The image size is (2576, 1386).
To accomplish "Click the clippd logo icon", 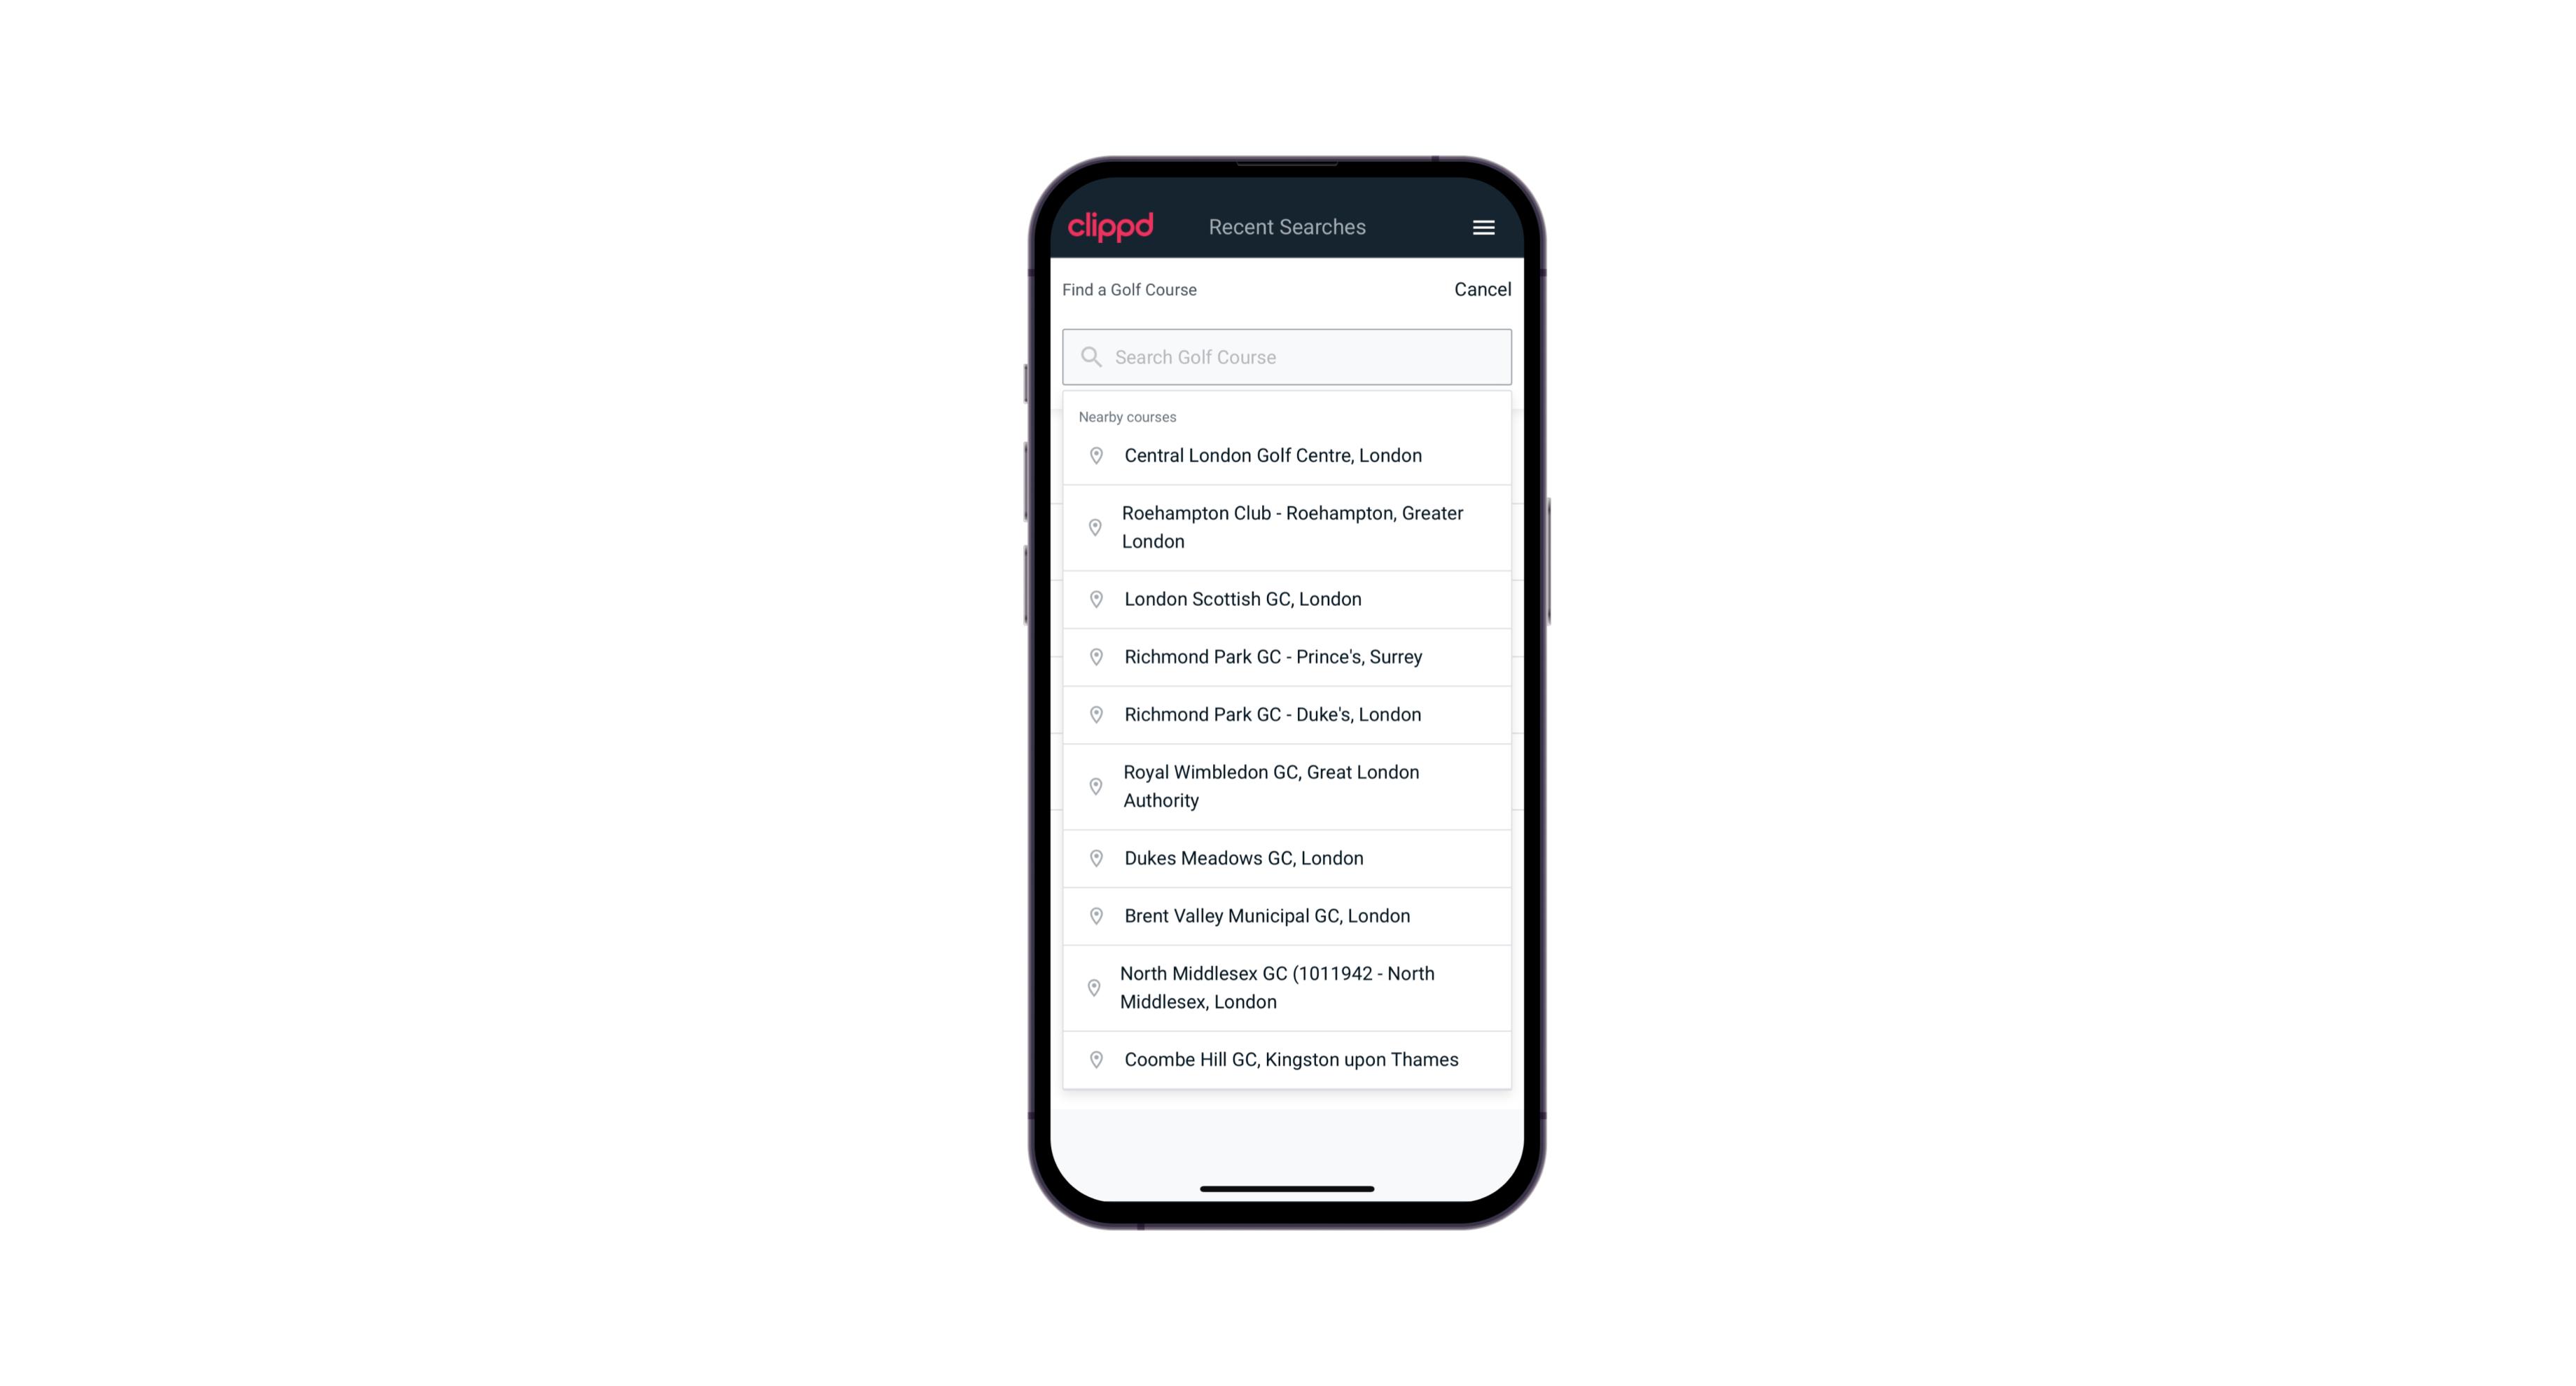I will [x=1112, y=226].
